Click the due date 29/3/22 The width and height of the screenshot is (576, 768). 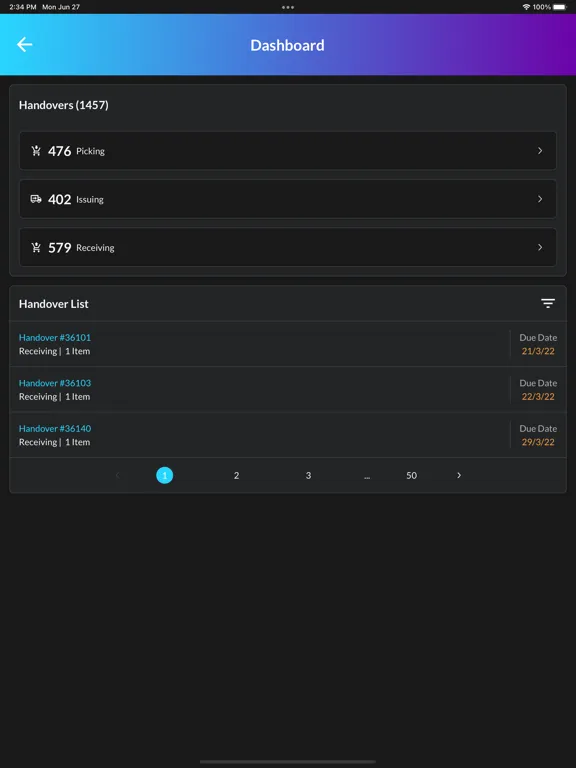click(x=538, y=442)
